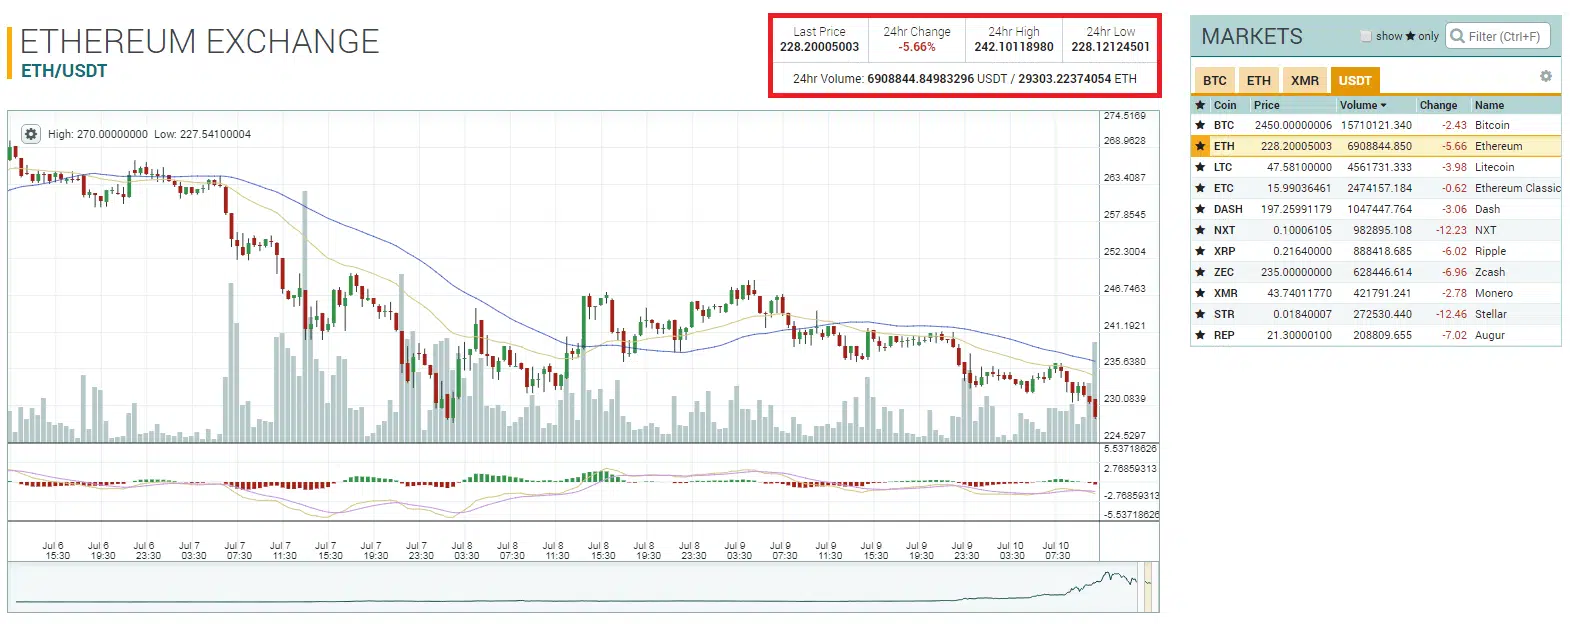The height and width of the screenshot is (624, 1570).
Task: Sort the markets by Price column
Action: click(x=1266, y=105)
